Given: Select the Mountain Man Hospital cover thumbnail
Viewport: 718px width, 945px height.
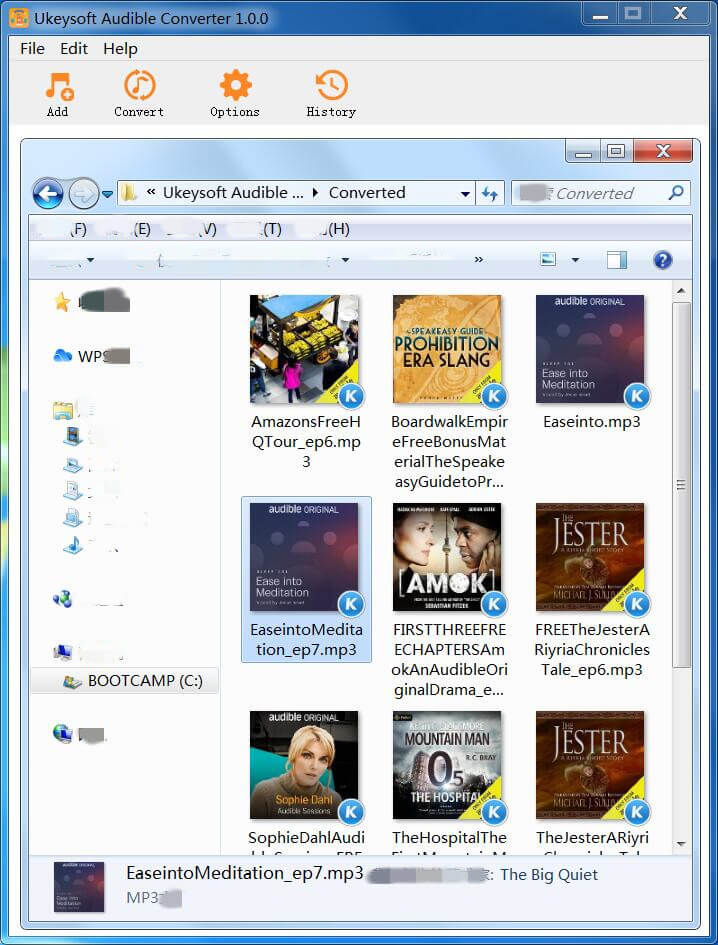Looking at the screenshot, I should coord(447,765).
